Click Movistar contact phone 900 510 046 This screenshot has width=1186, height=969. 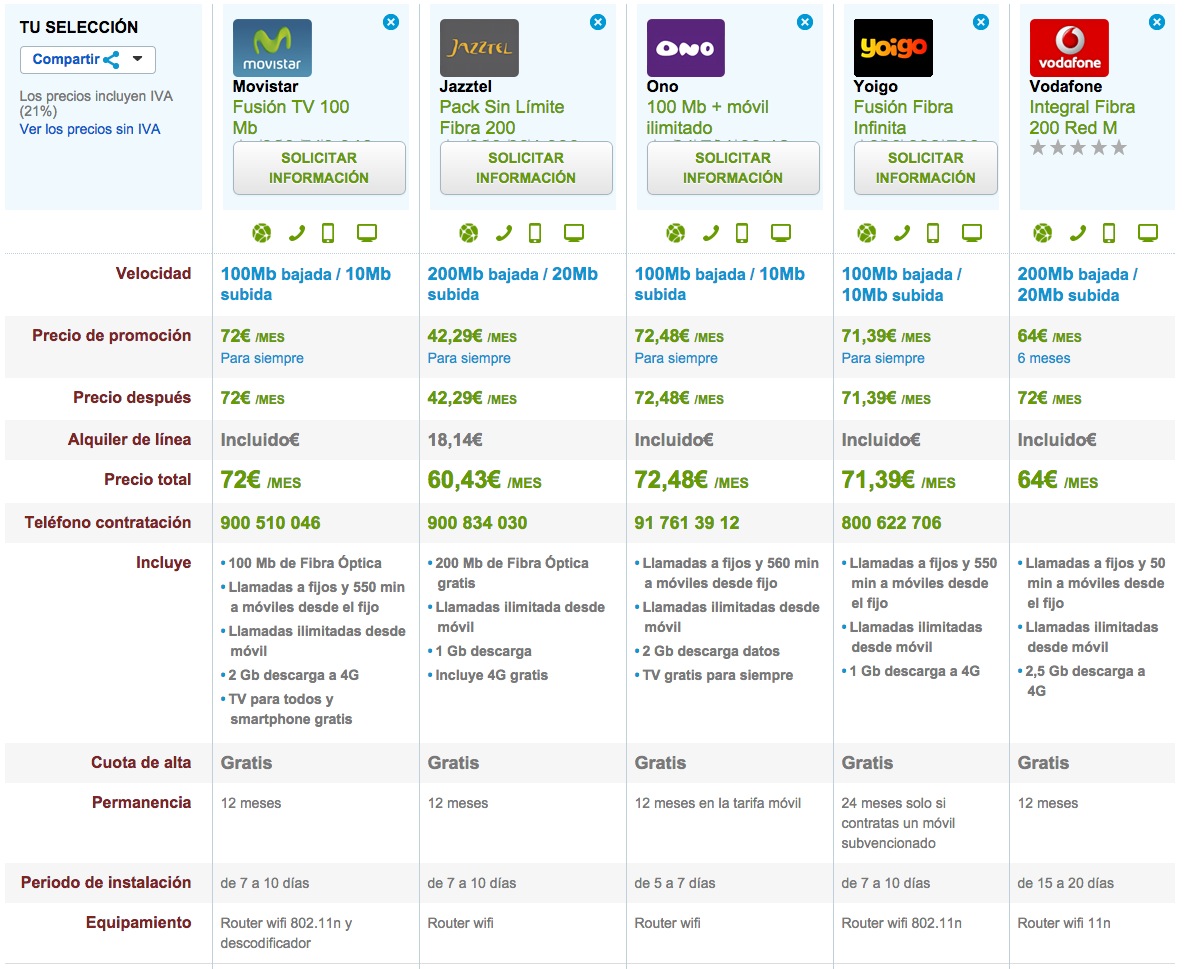(x=271, y=523)
